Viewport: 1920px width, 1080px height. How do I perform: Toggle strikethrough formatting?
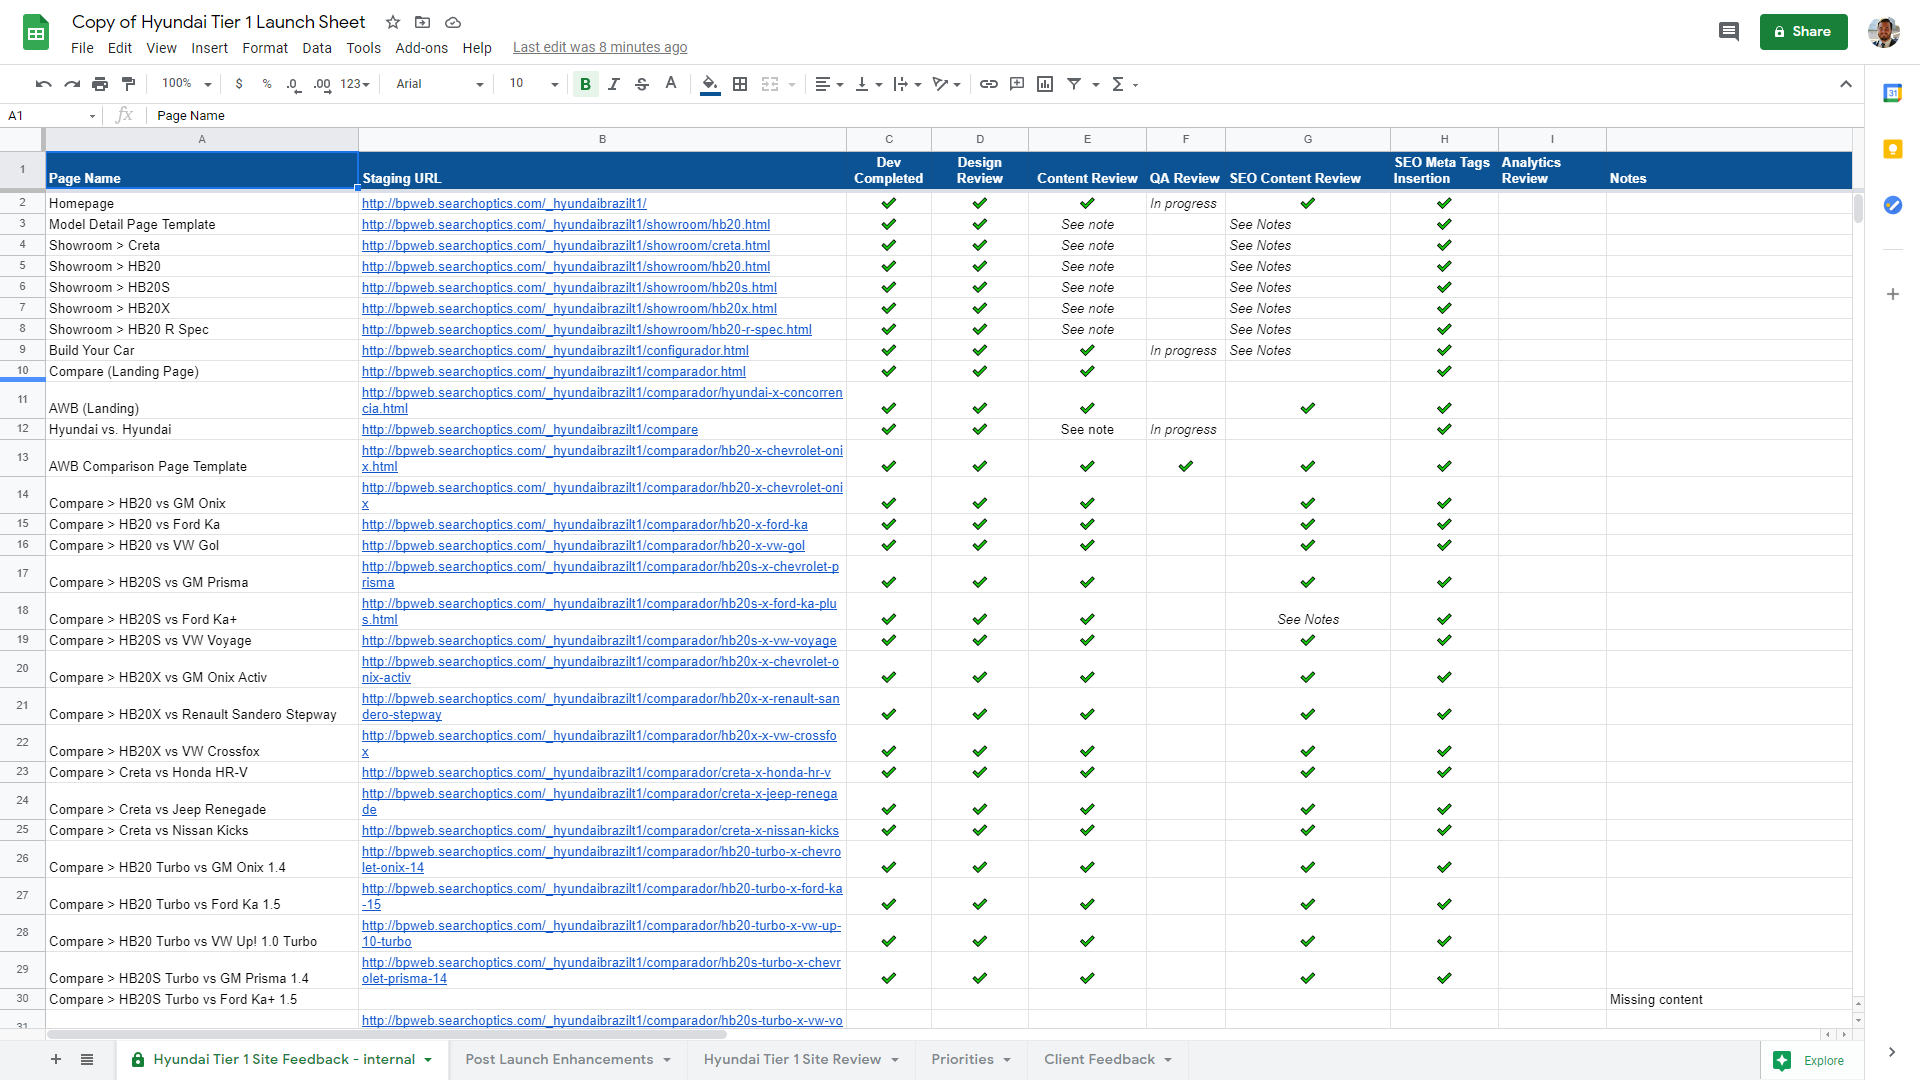pos(642,84)
